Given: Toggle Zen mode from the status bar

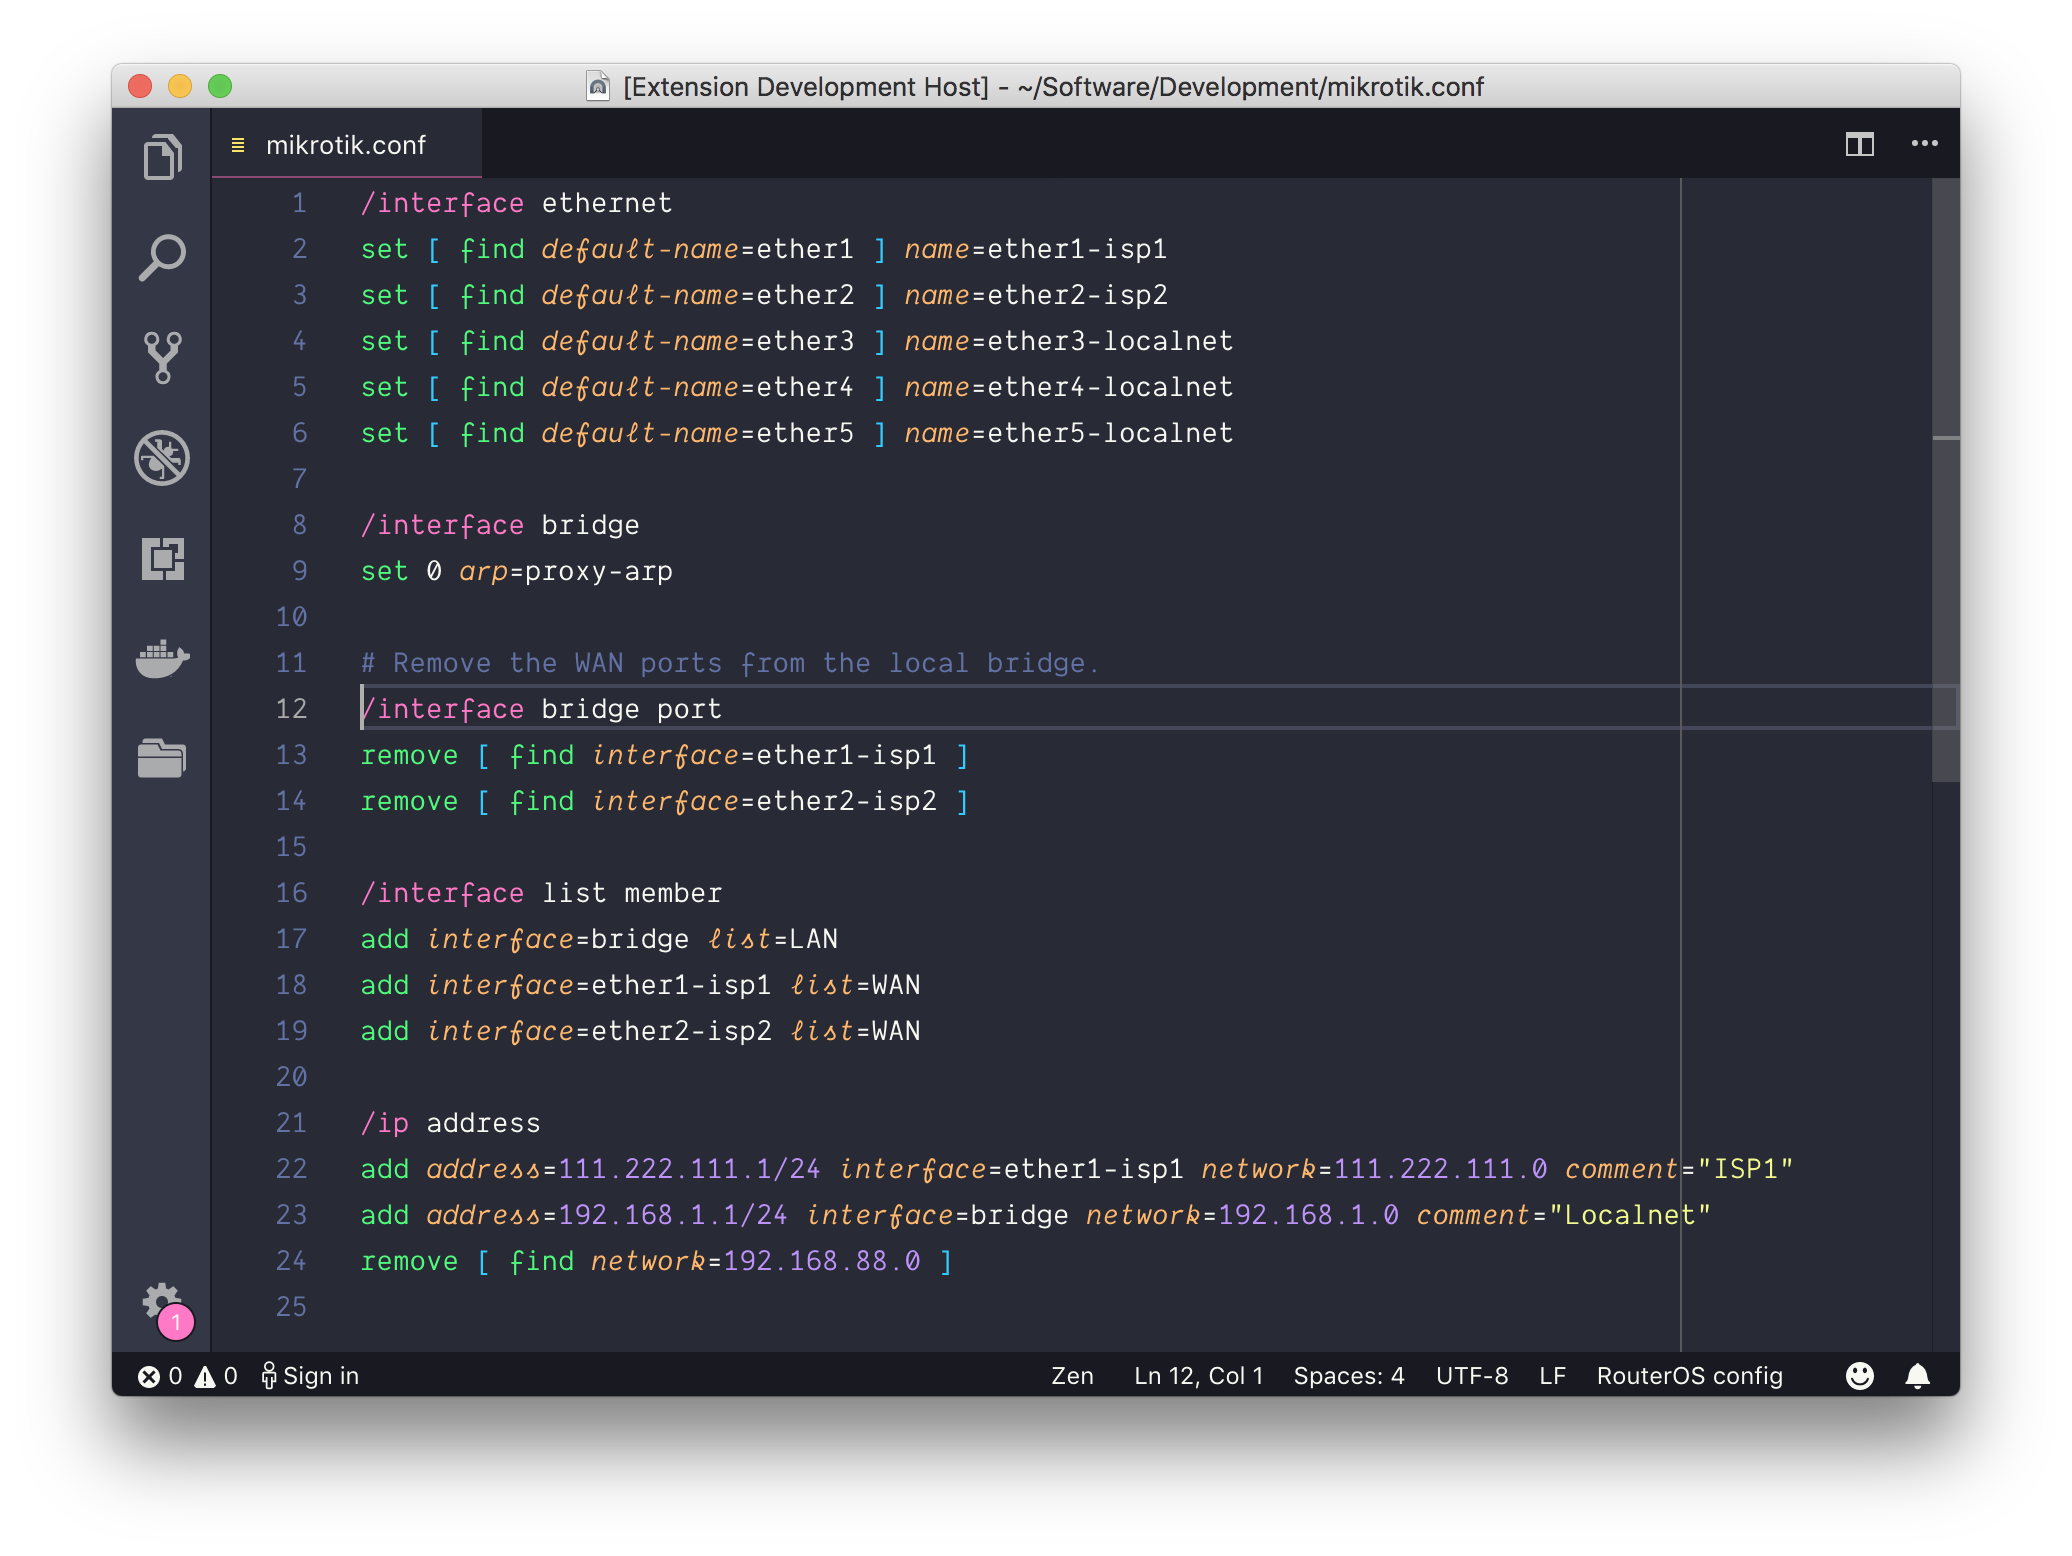Looking at the screenshot, I should 1072,1376.
